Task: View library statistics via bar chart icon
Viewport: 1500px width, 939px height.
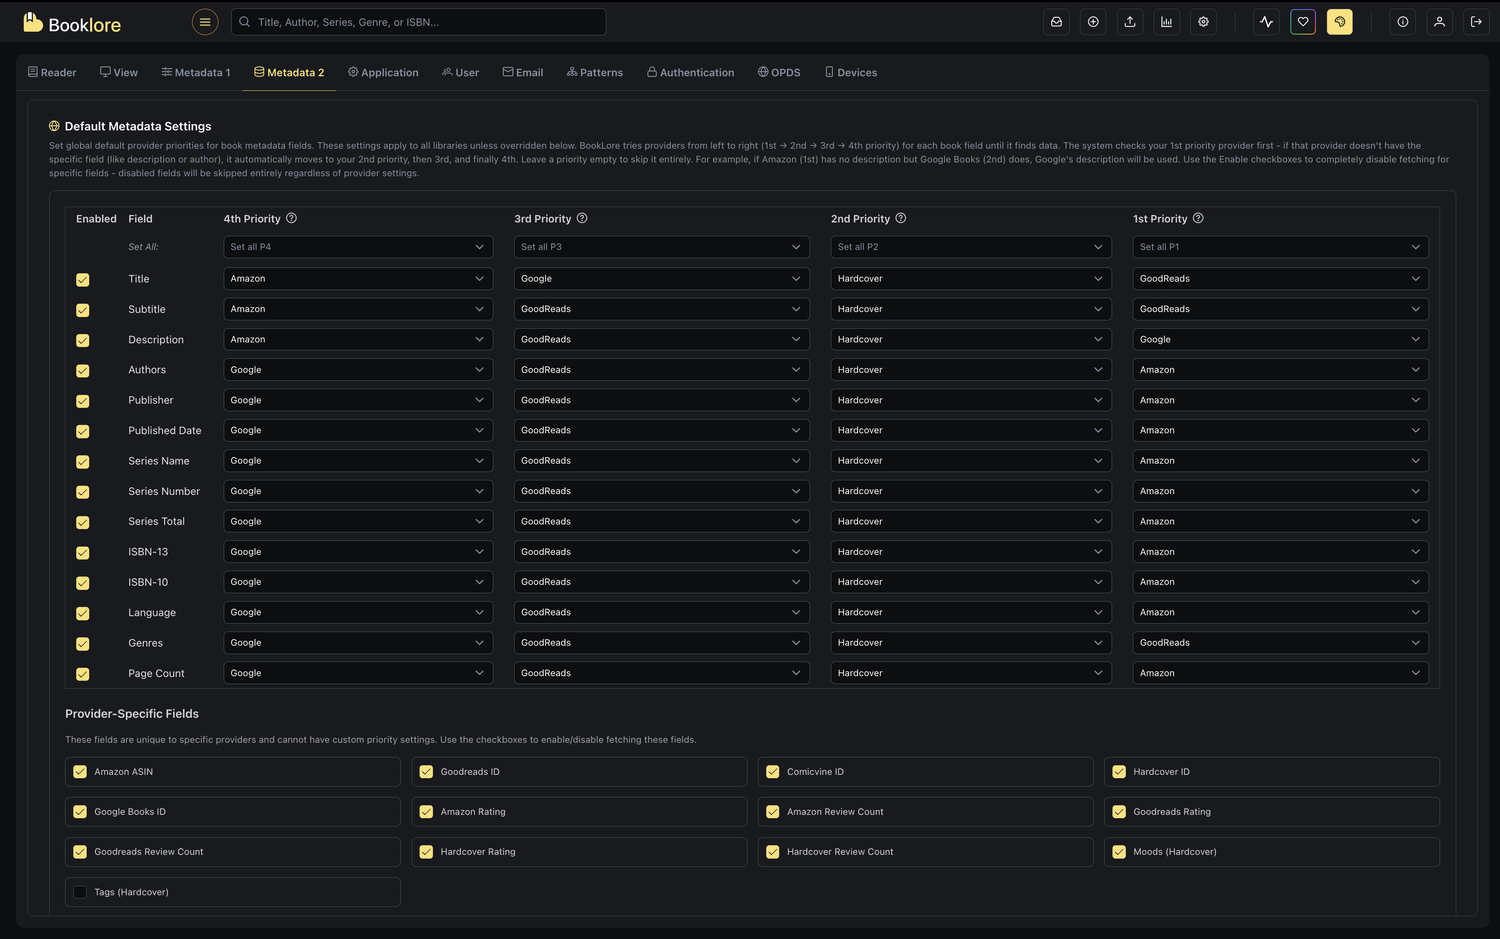Action: click(x=1166, y=21)
